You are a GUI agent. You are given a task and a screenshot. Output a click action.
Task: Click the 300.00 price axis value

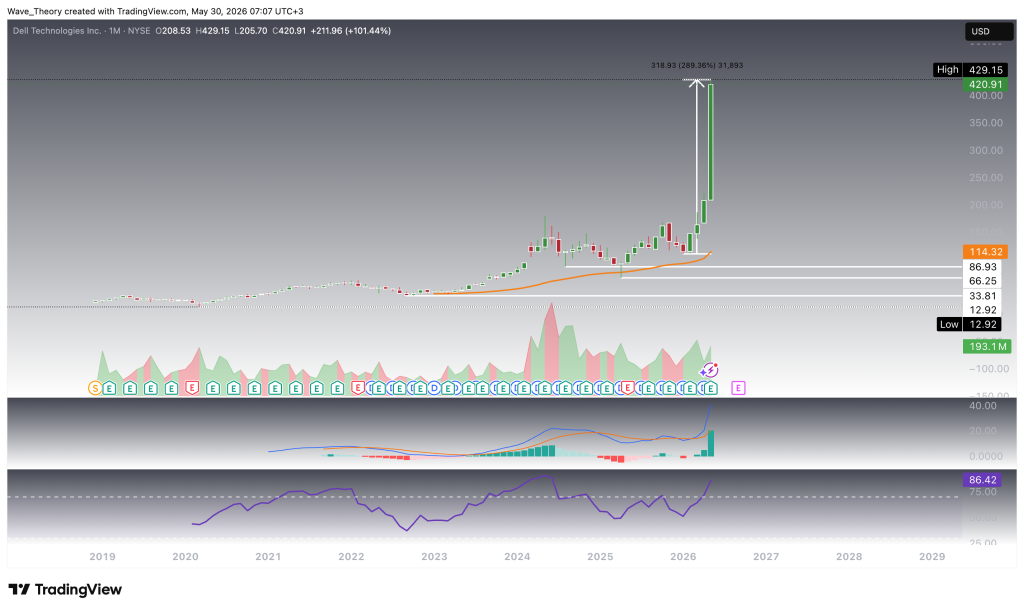tap(986, 150)
